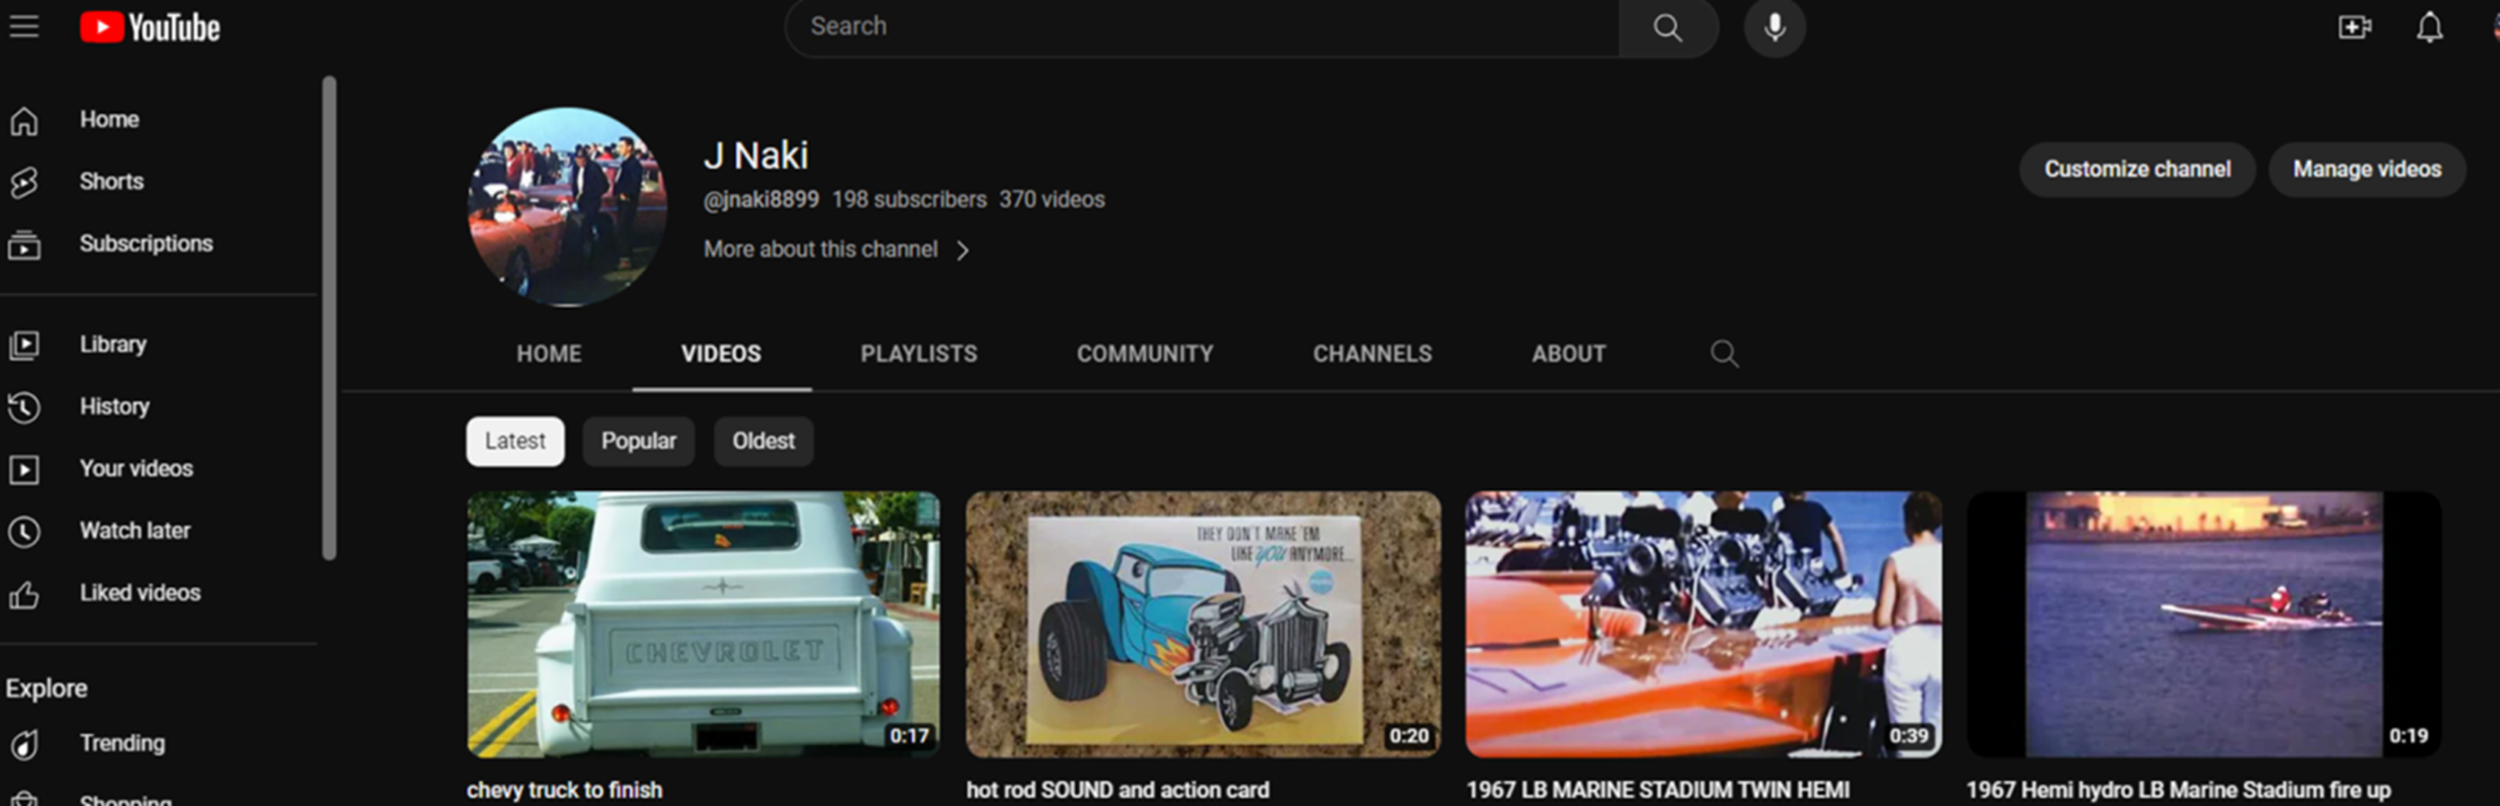
Task: Select the Latest sort chip
Action: click(515, 441)
